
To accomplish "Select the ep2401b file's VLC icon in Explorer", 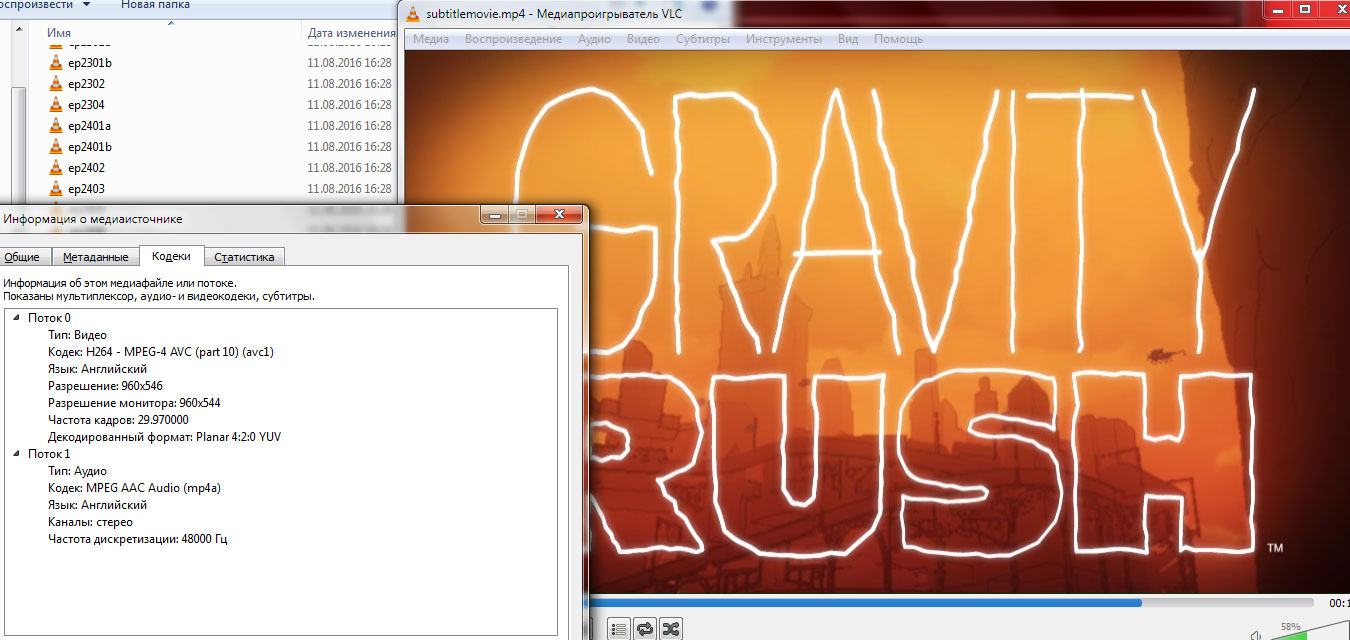I will tap(56, 147).
